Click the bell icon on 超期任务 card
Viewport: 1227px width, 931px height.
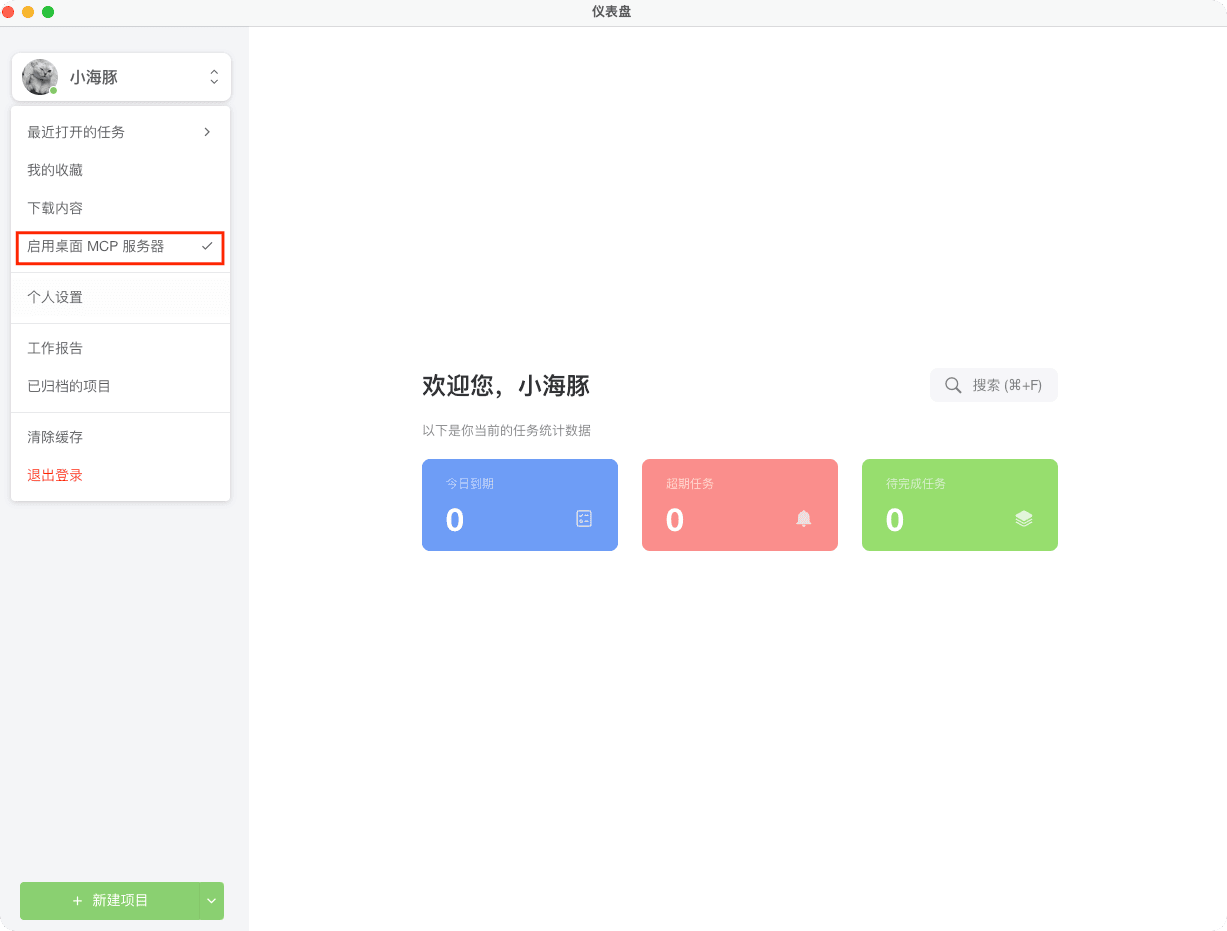point(804,518)
